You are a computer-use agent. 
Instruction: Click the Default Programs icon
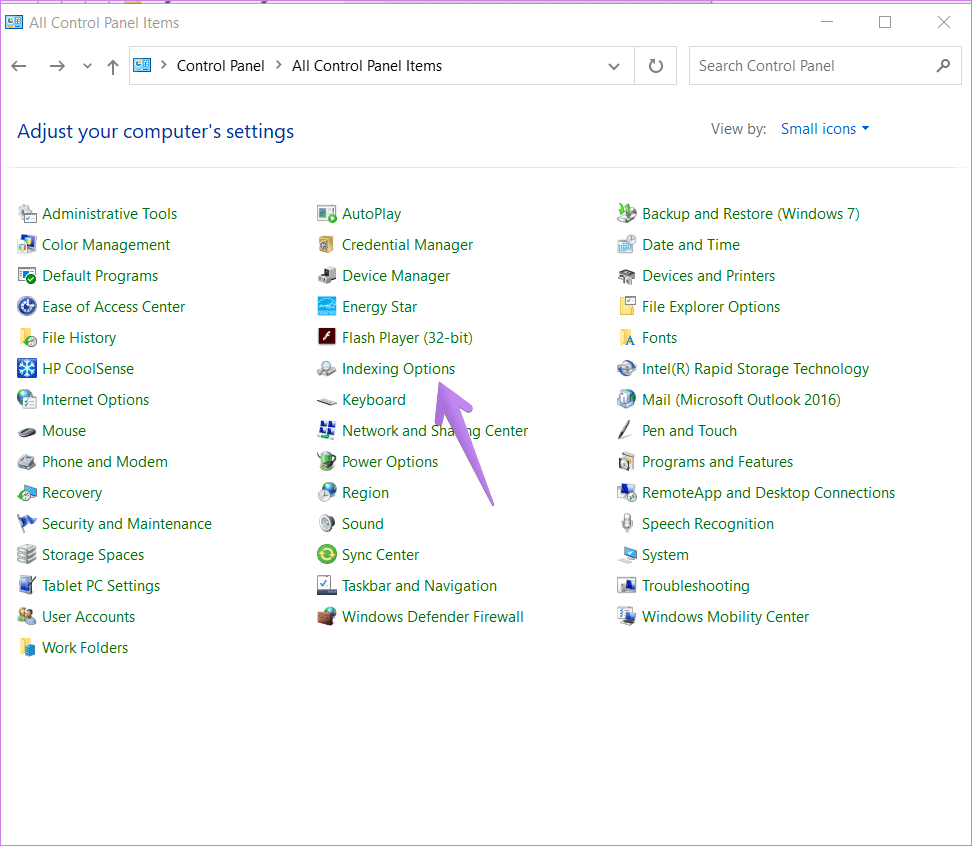pyautogui.click(x=27, y=276)
